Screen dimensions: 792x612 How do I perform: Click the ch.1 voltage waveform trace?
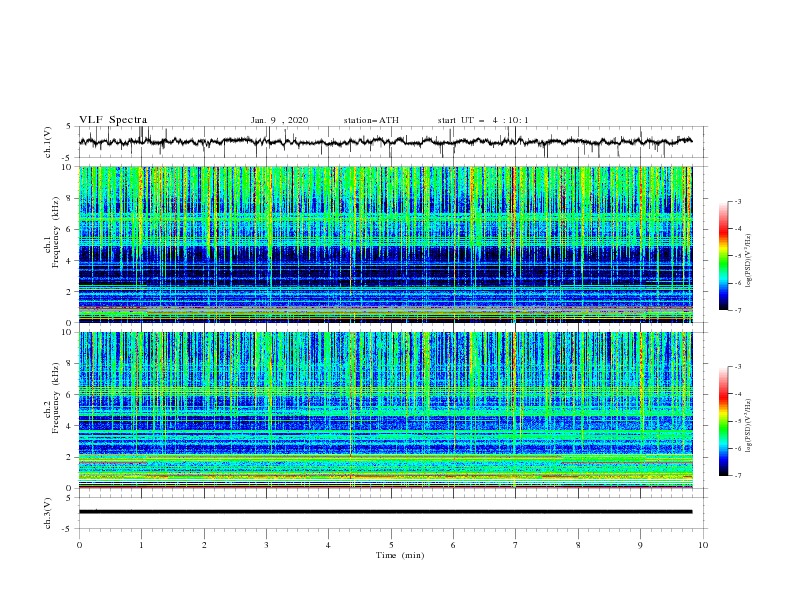[x=385, y=142]
